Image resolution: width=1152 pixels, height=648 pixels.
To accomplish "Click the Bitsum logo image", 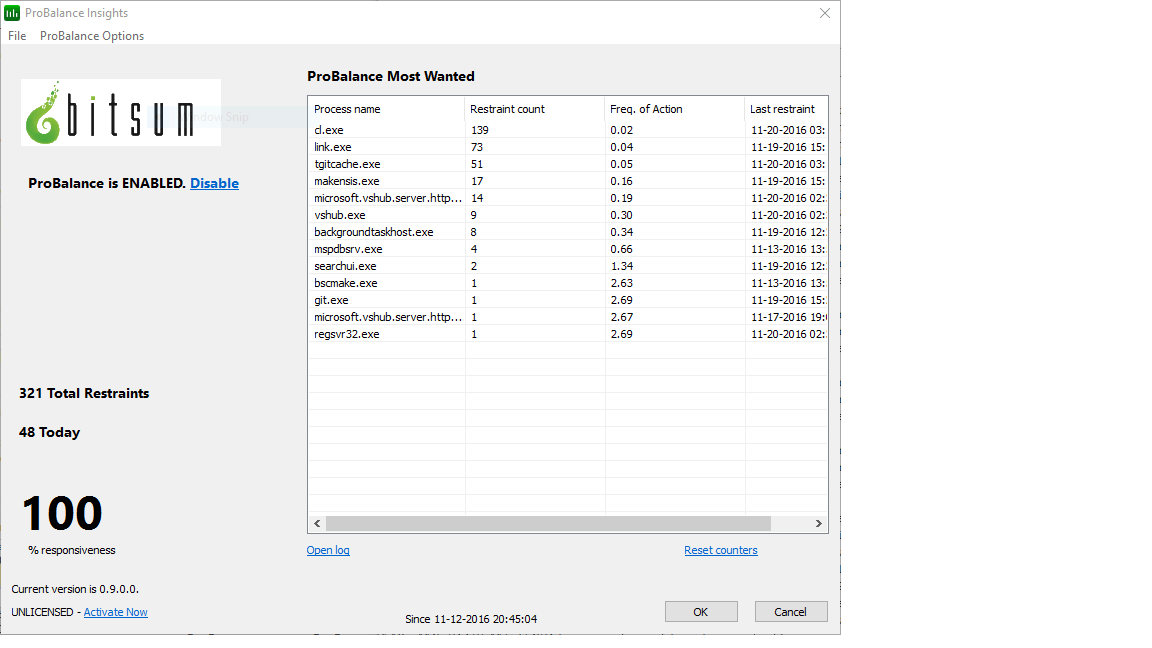I will [121, 112].
